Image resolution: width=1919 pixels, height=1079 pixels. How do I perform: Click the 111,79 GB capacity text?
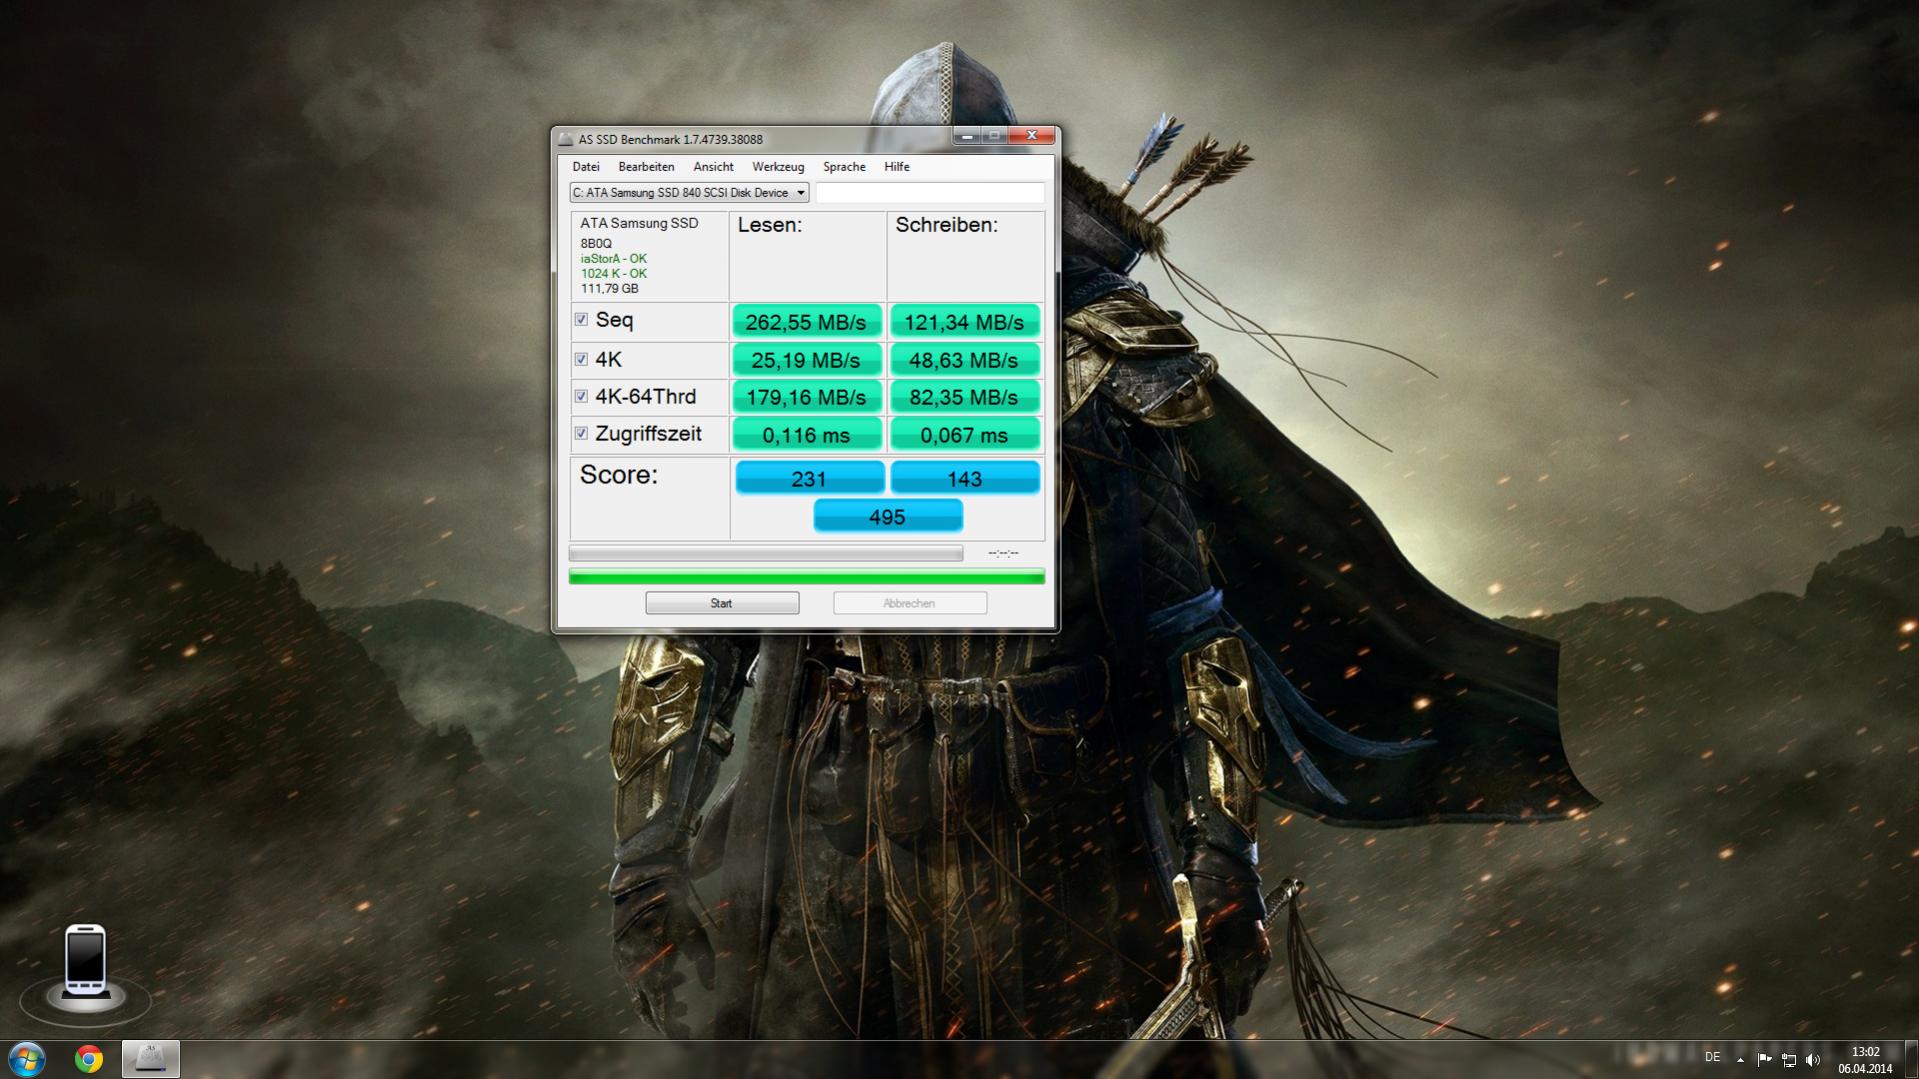(x=609, y=289)
